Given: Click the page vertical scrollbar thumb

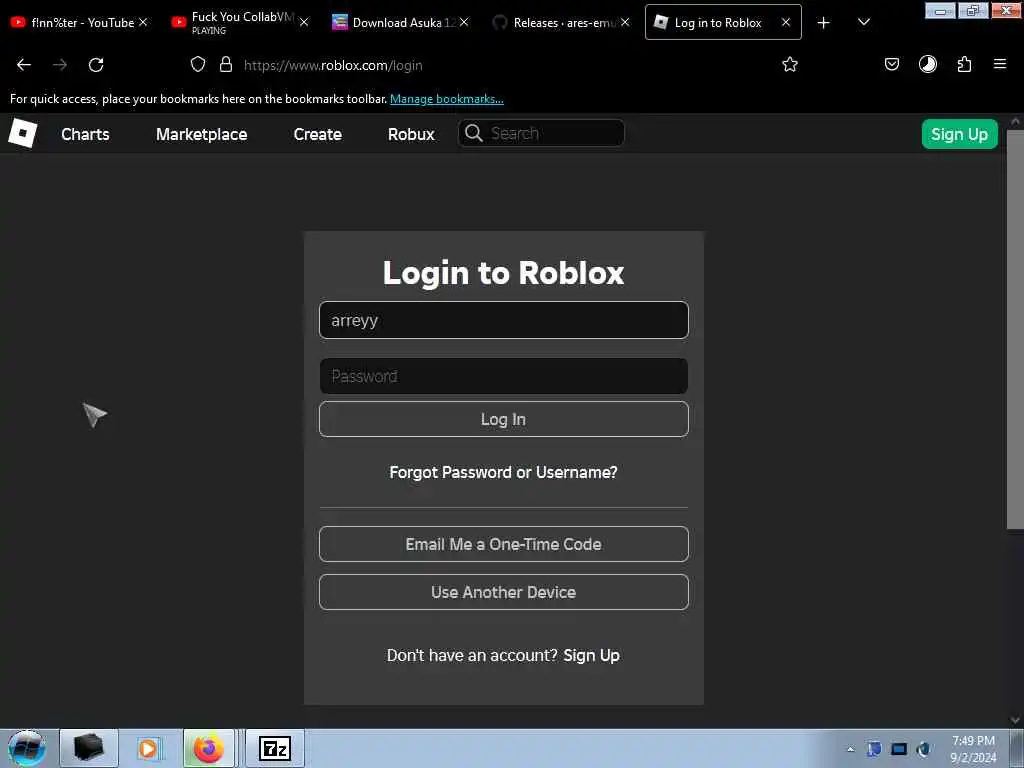Looking at the screenshot, I should [1015, 328].
